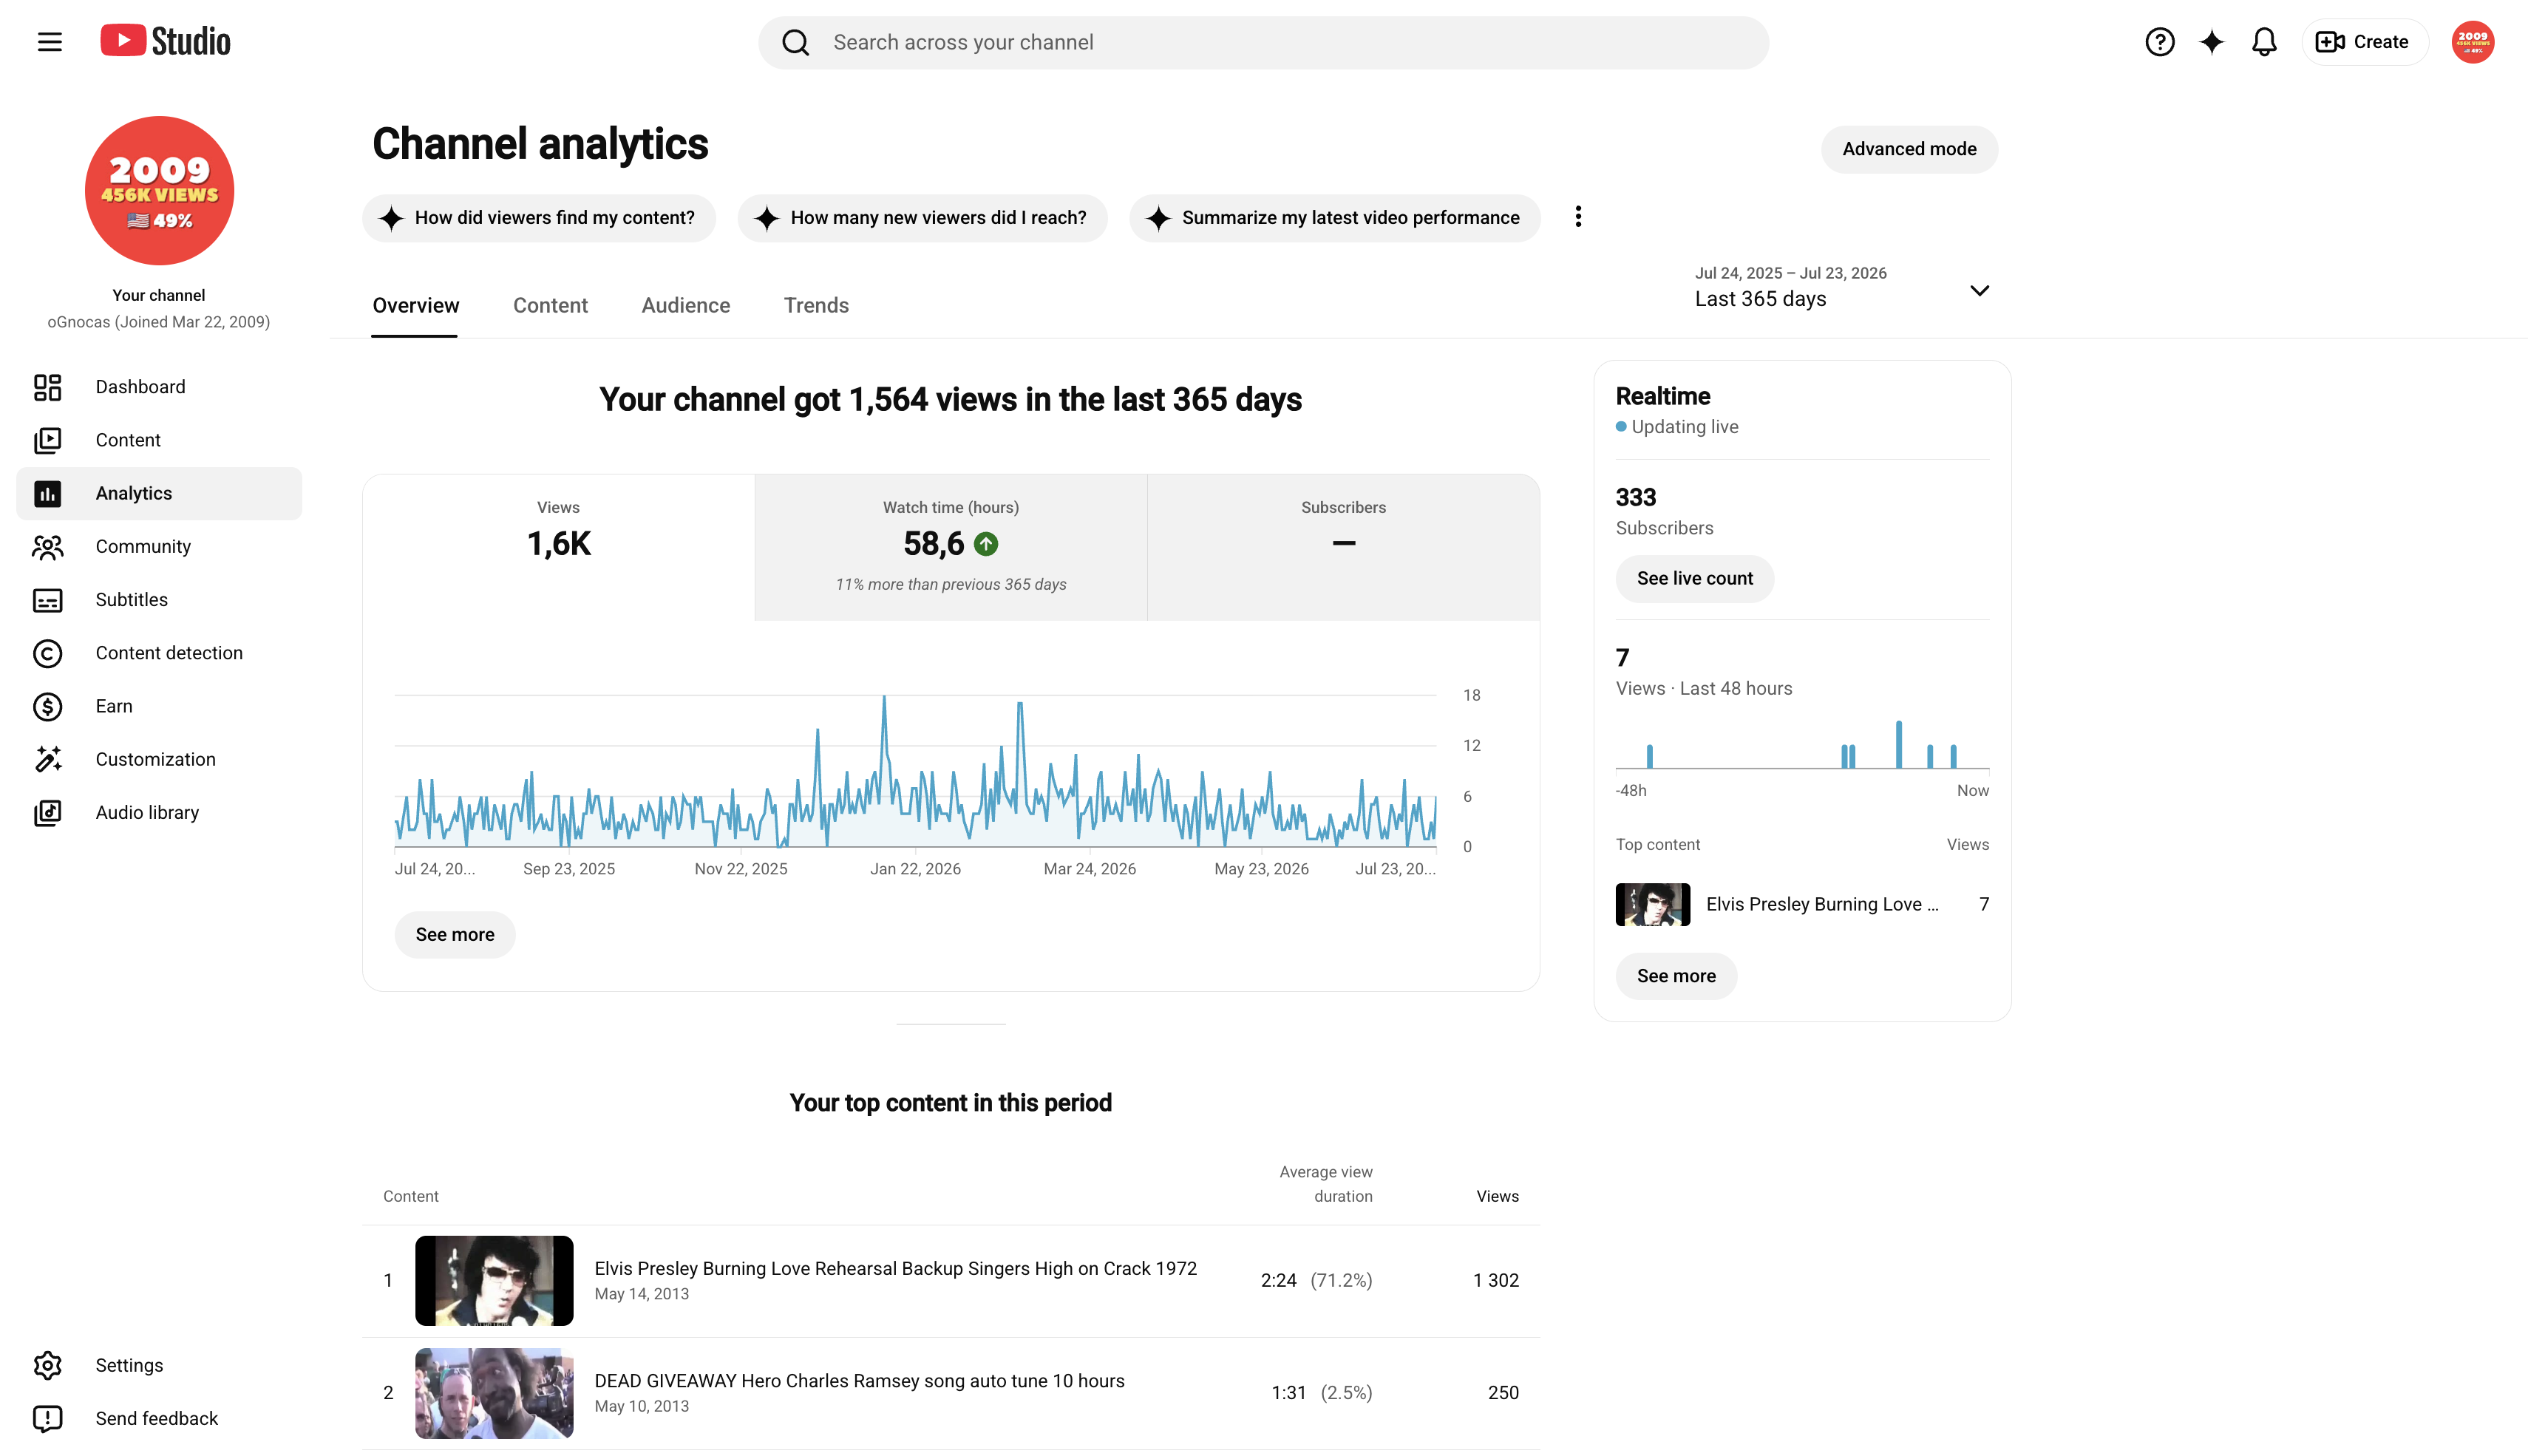Click the Content detection copyright icon
The height and width of the screenshot is (1456, 2528).
pyautogui.click(x=47, y=653)
